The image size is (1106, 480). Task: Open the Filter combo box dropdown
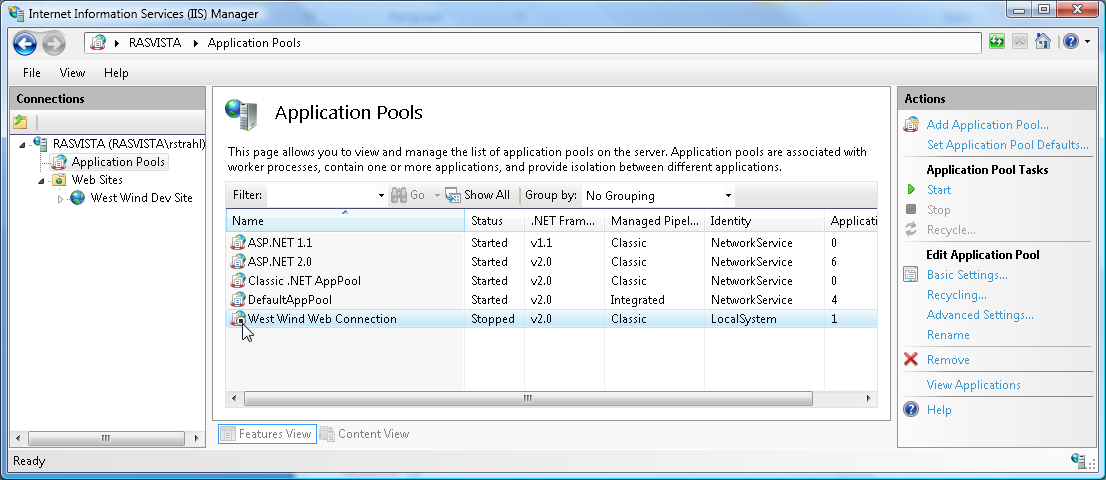(381, 196)
